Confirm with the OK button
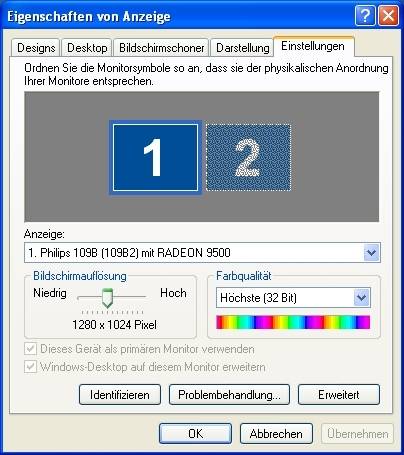This screenshot has height=455, width=404. click(195, 433)
